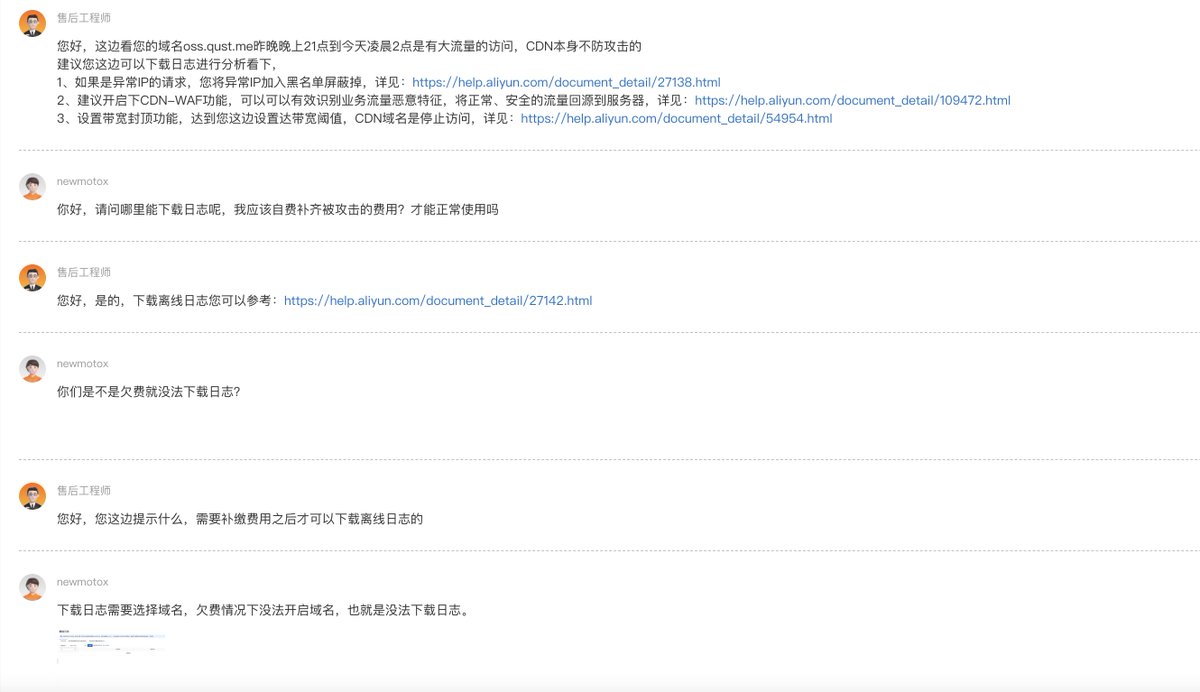This screenshot has width=1200, height=692.
Task: Open help link document_detail/54954.html
Action: coord(676,118)
